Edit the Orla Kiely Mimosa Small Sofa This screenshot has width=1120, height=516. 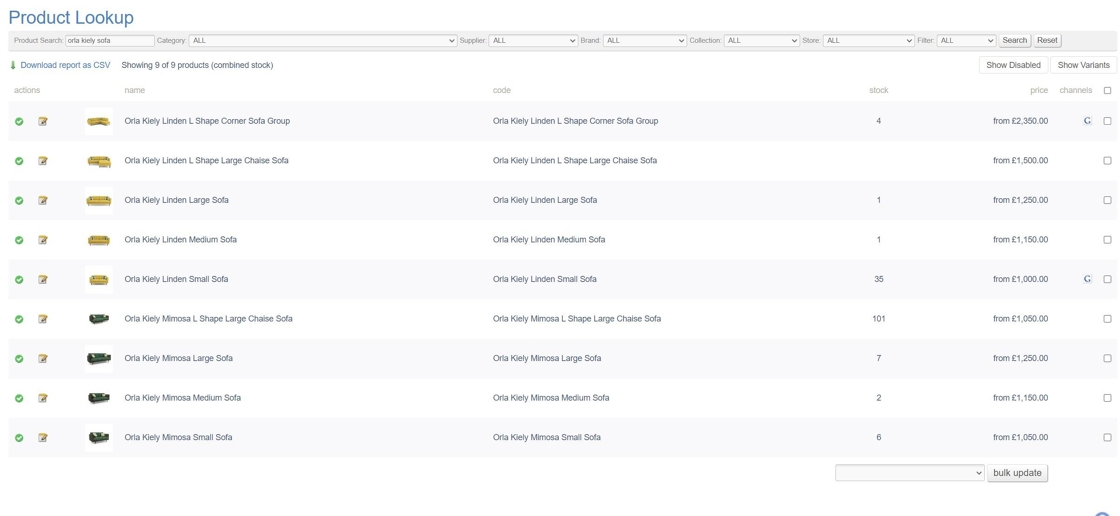click(x=43, y=437)
